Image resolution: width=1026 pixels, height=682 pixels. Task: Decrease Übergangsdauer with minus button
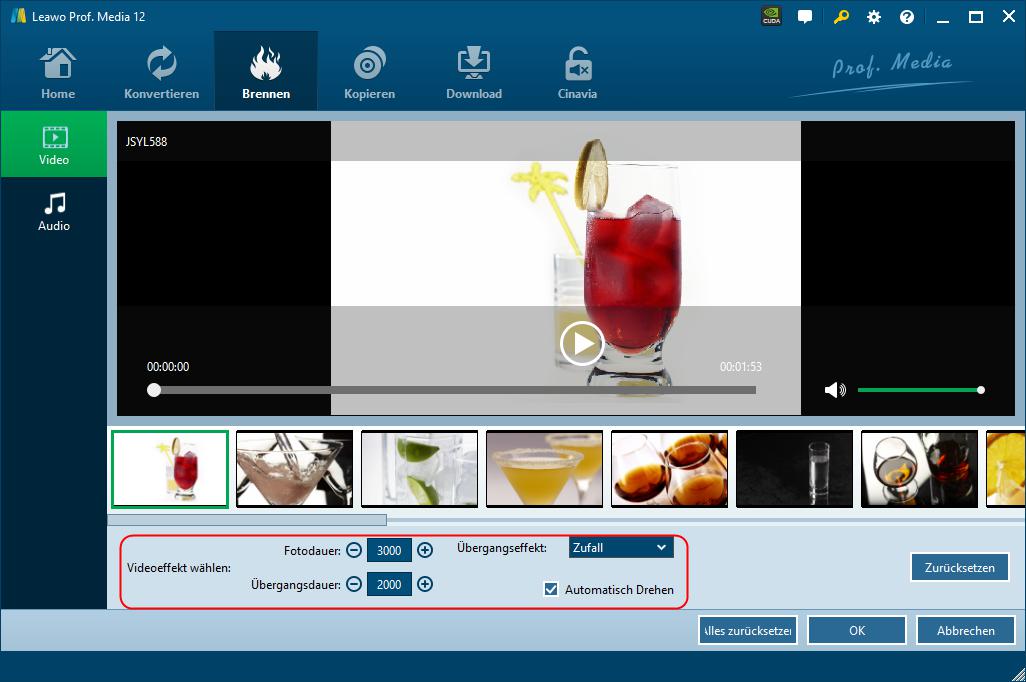[x=354, y=584]
